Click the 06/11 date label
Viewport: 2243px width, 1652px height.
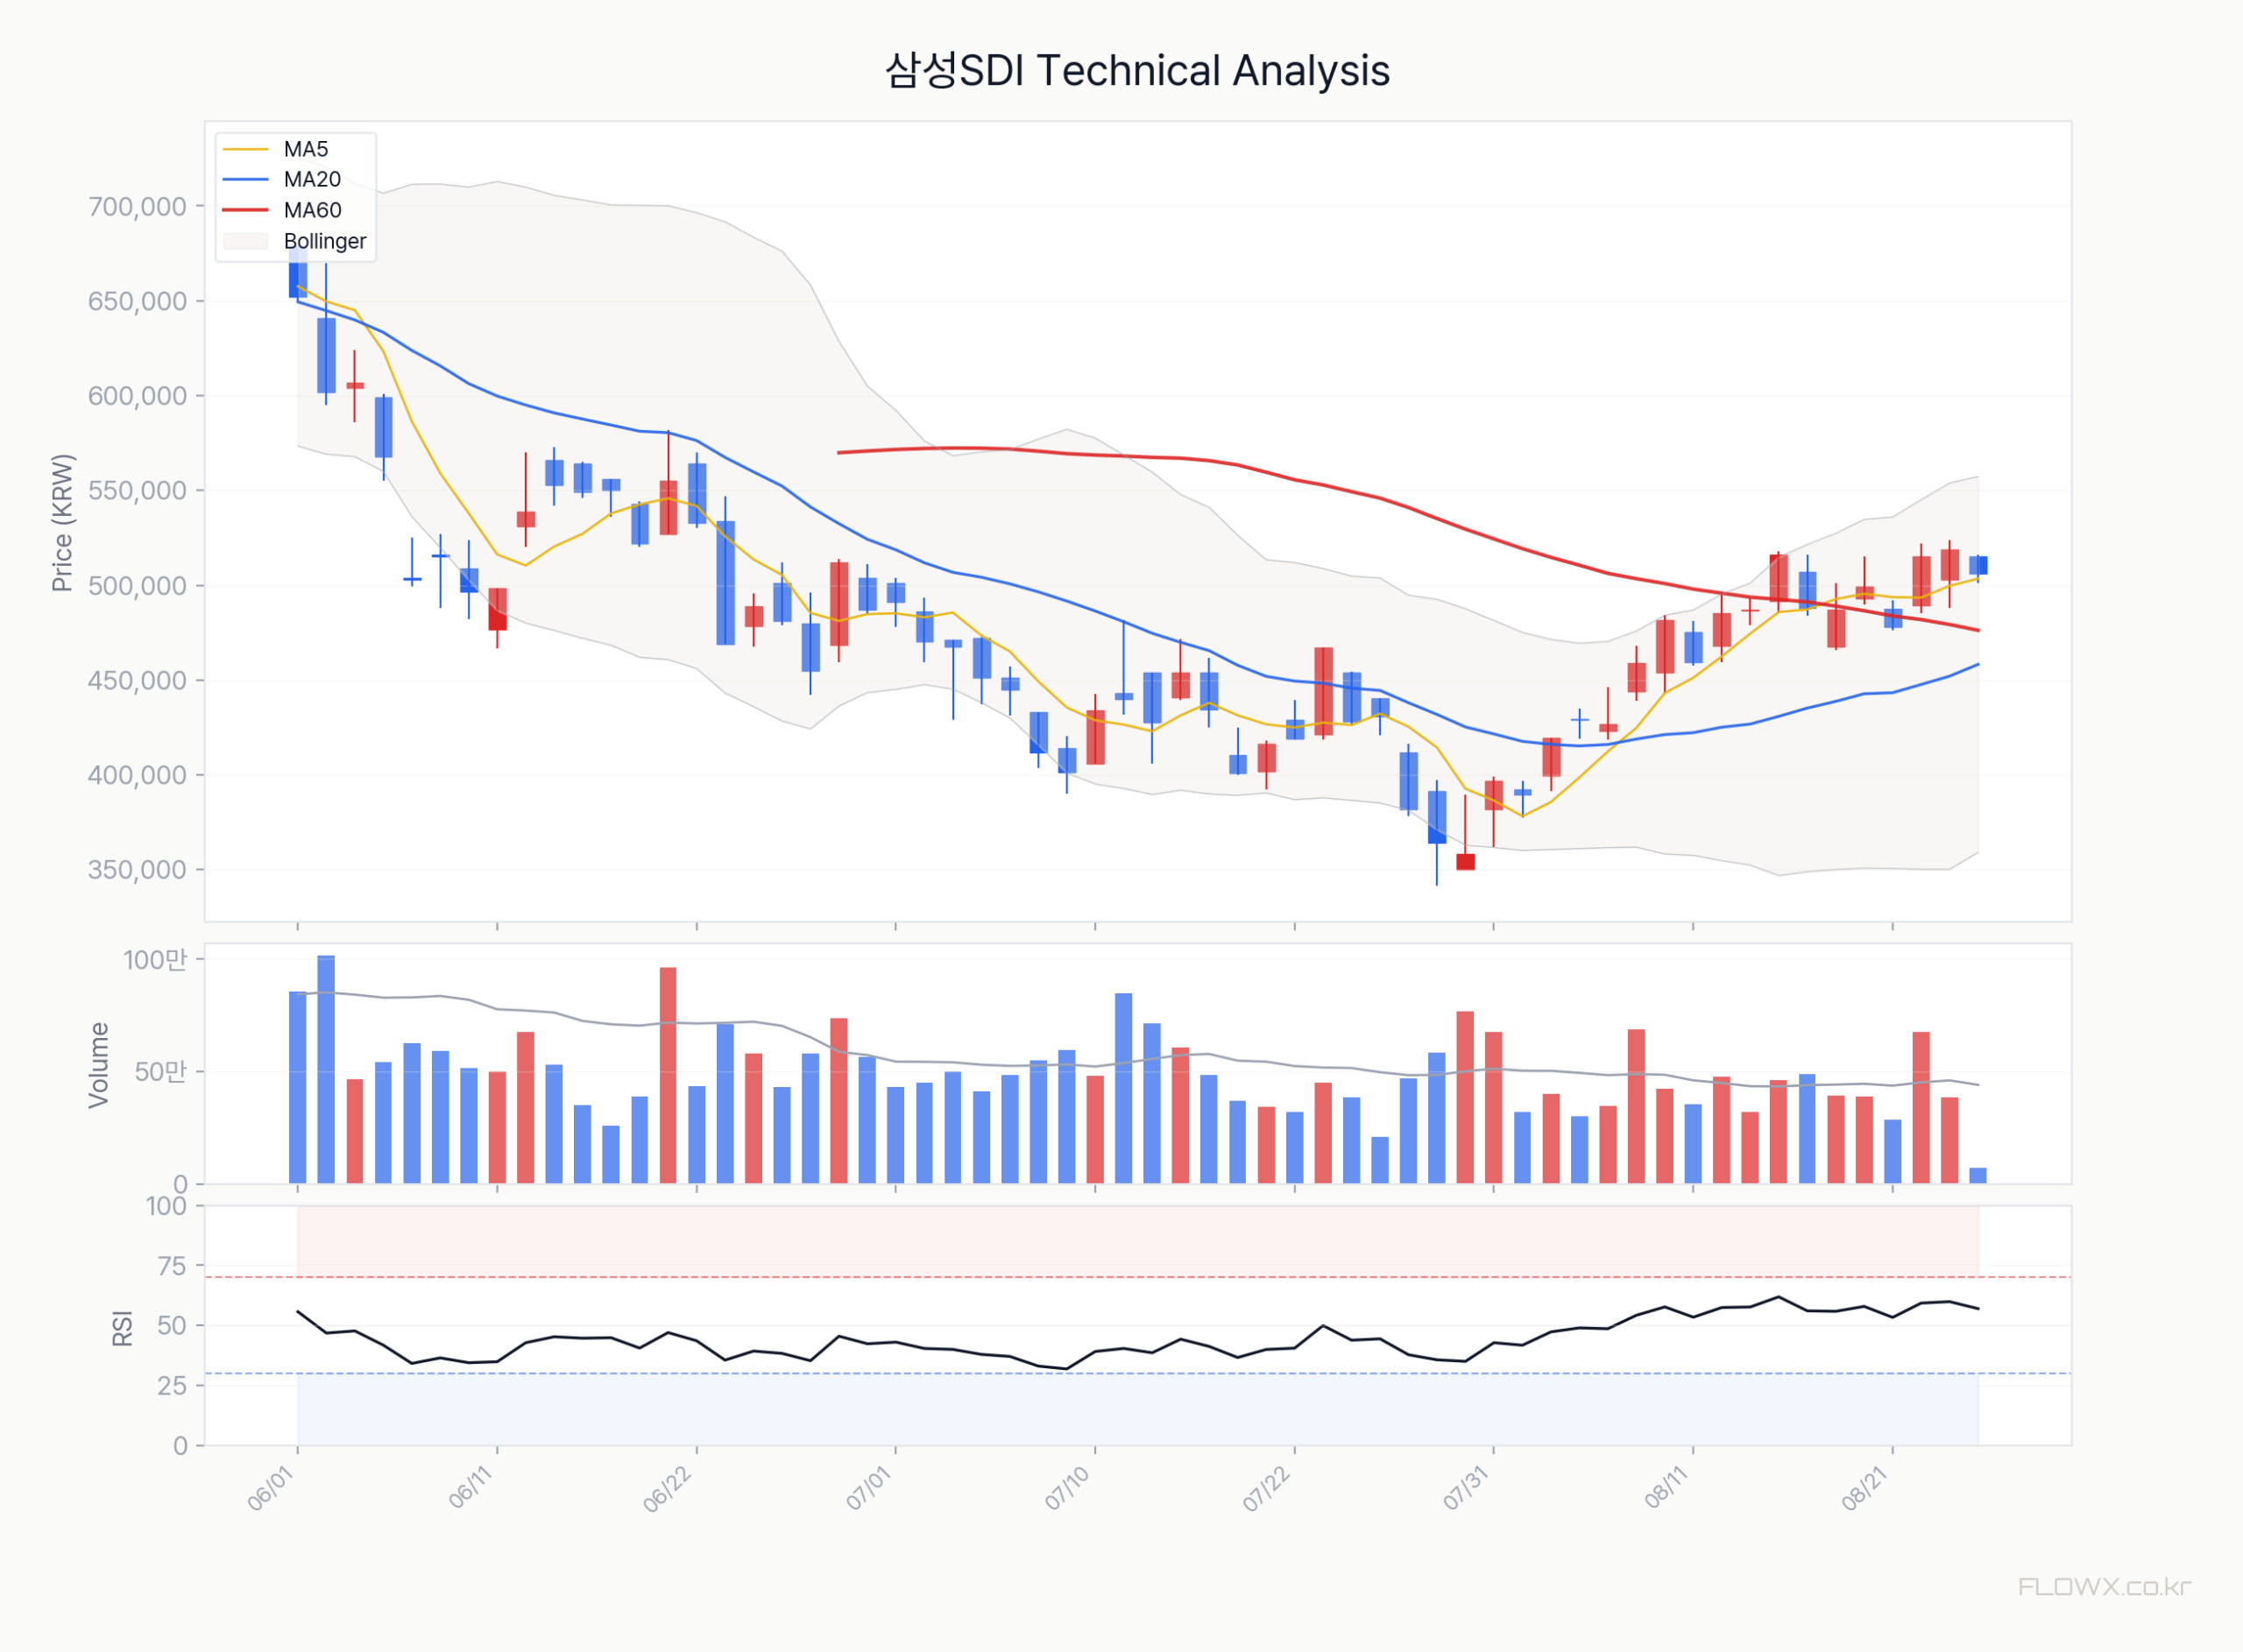(471, 1488)
